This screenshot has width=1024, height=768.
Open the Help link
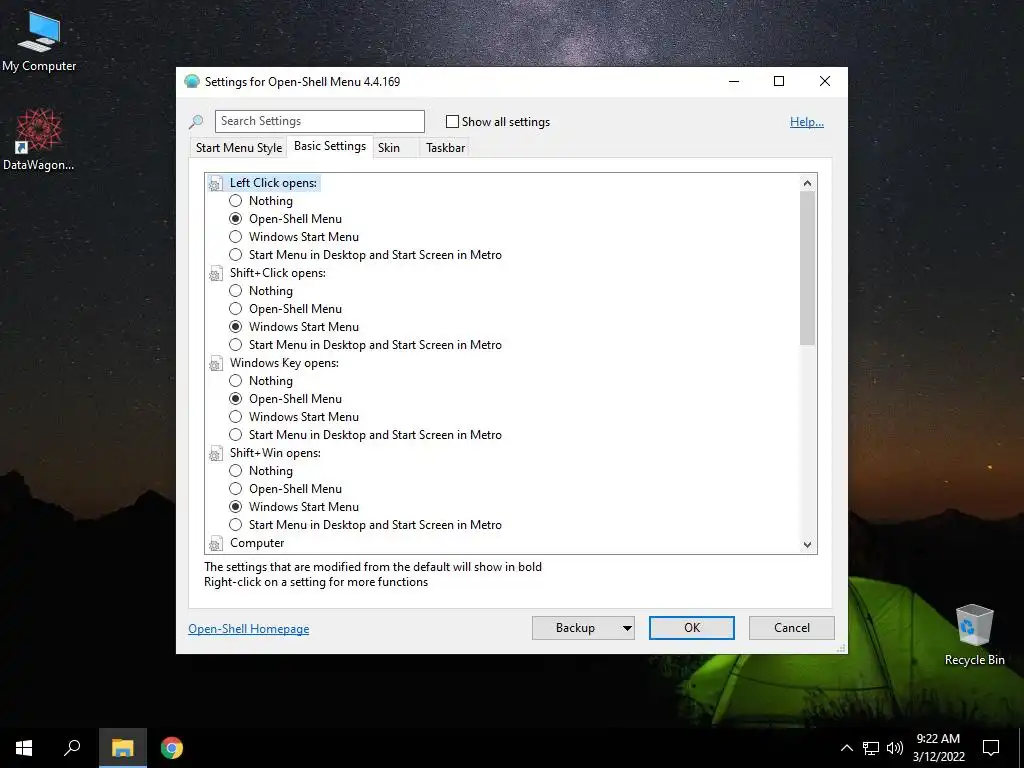click(x=807, y=122)
